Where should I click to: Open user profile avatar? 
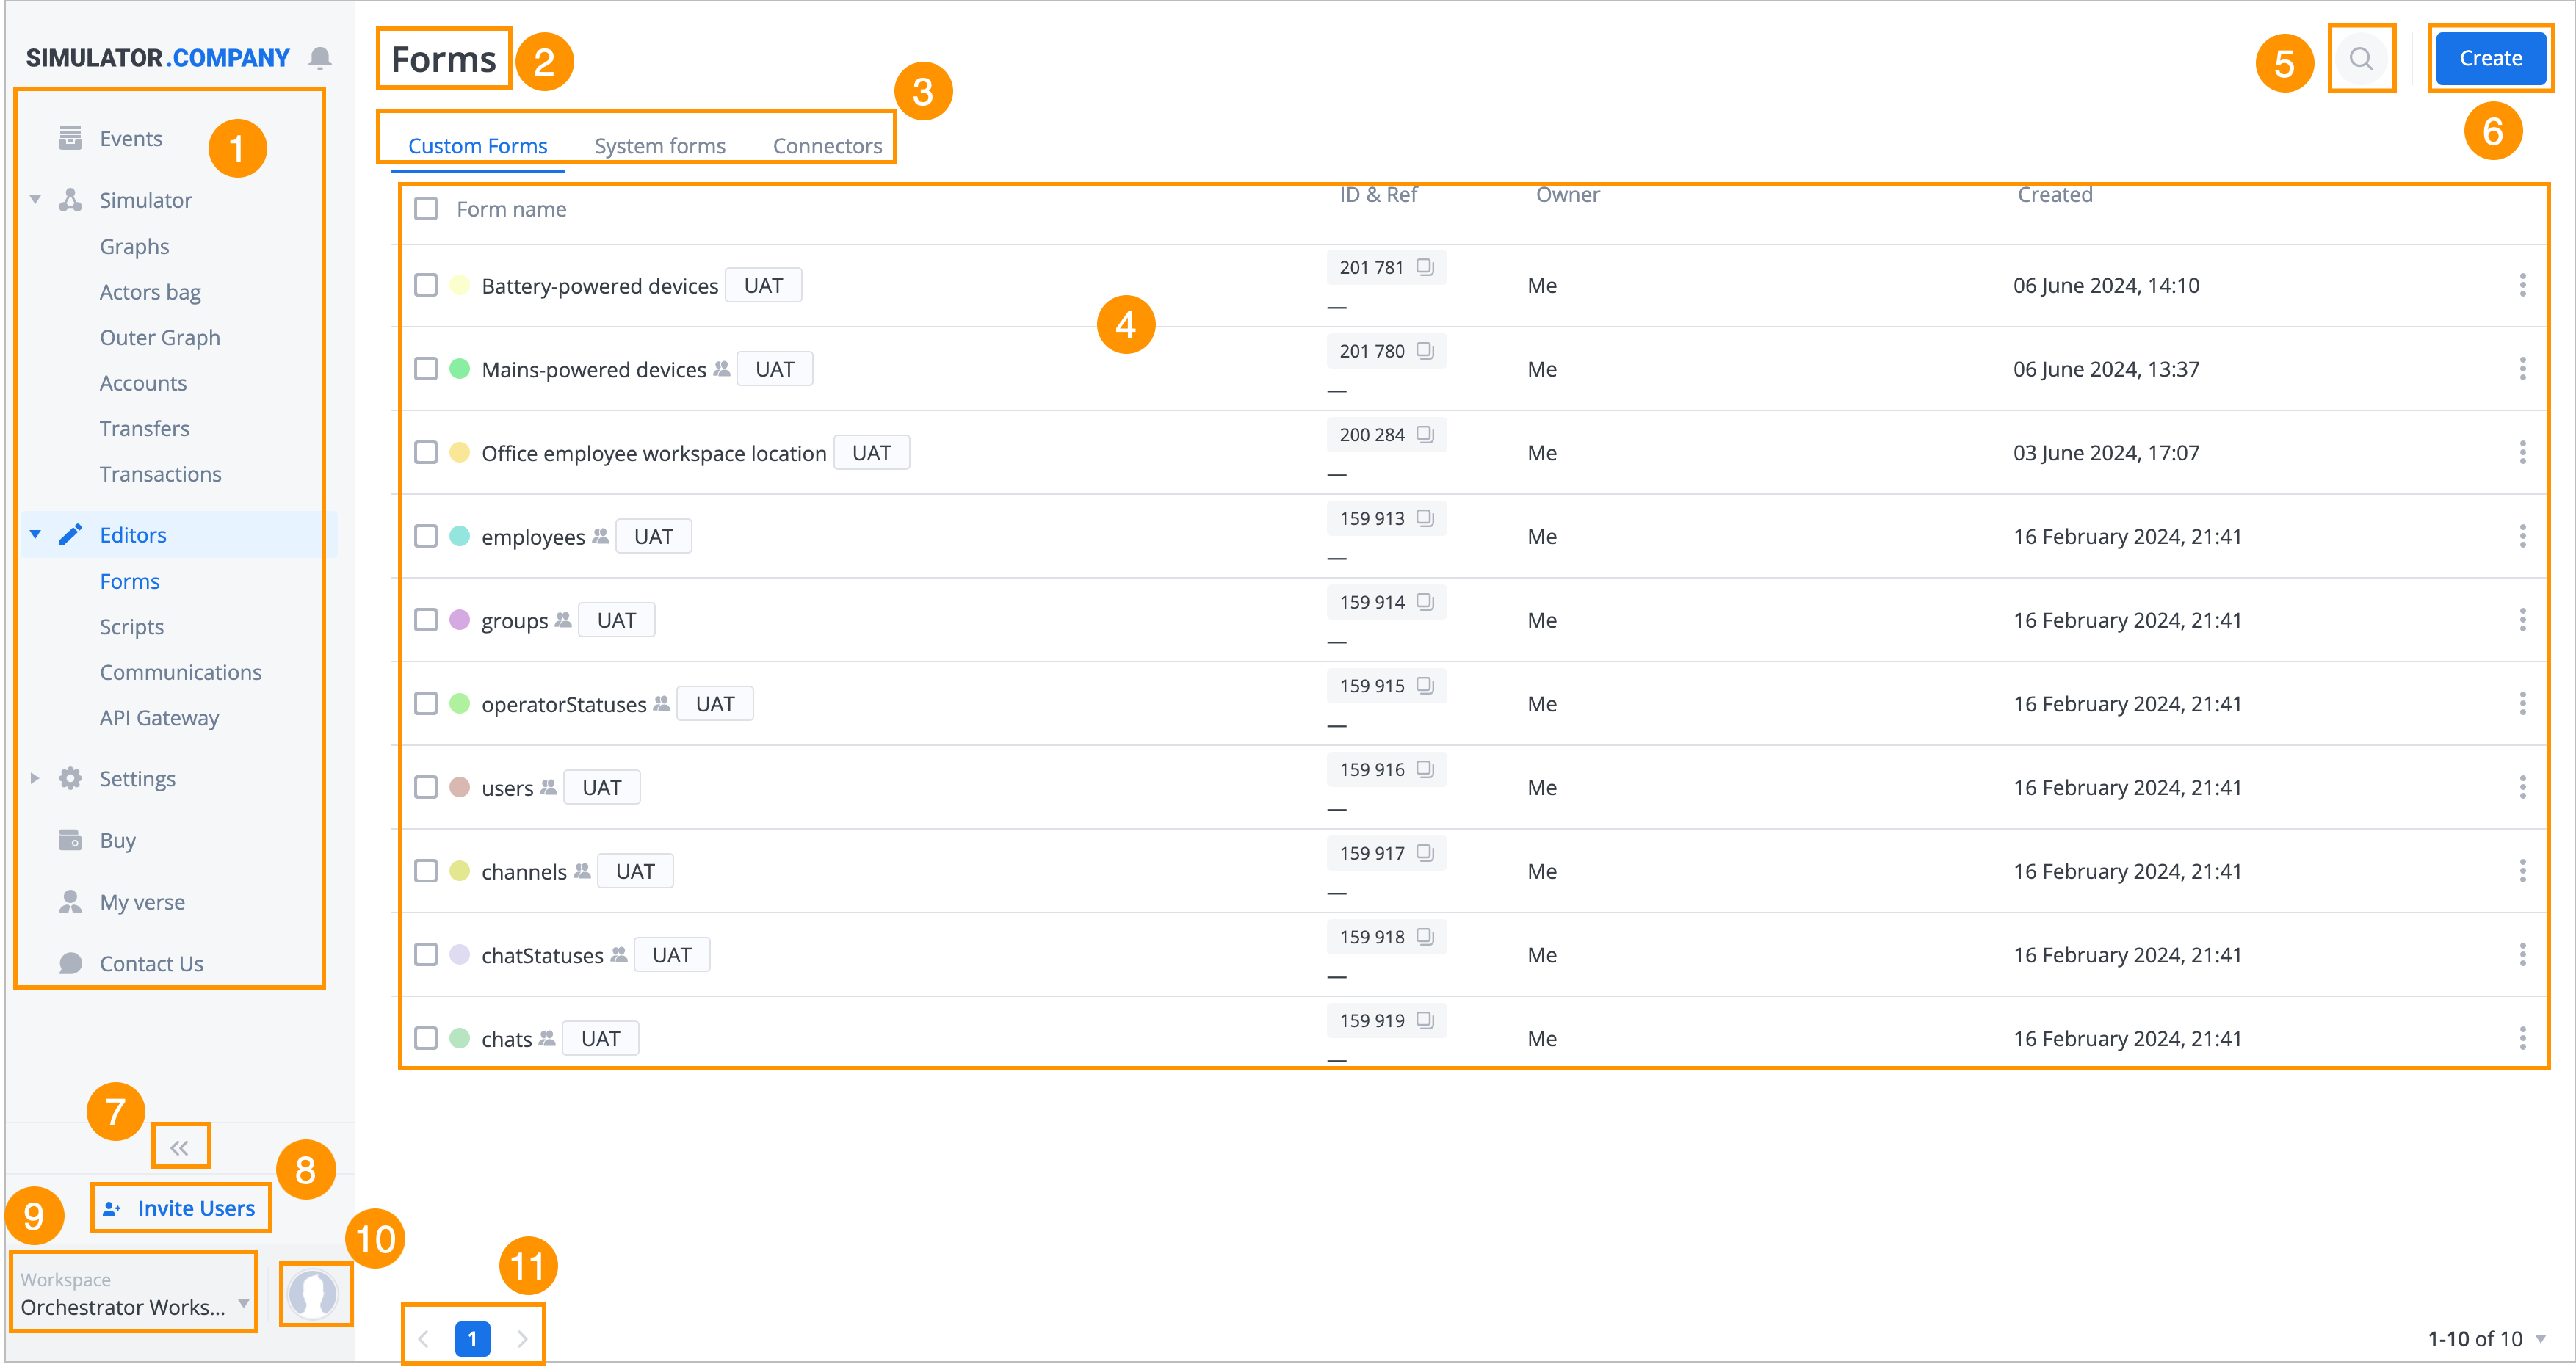(x=313, y=1295)
